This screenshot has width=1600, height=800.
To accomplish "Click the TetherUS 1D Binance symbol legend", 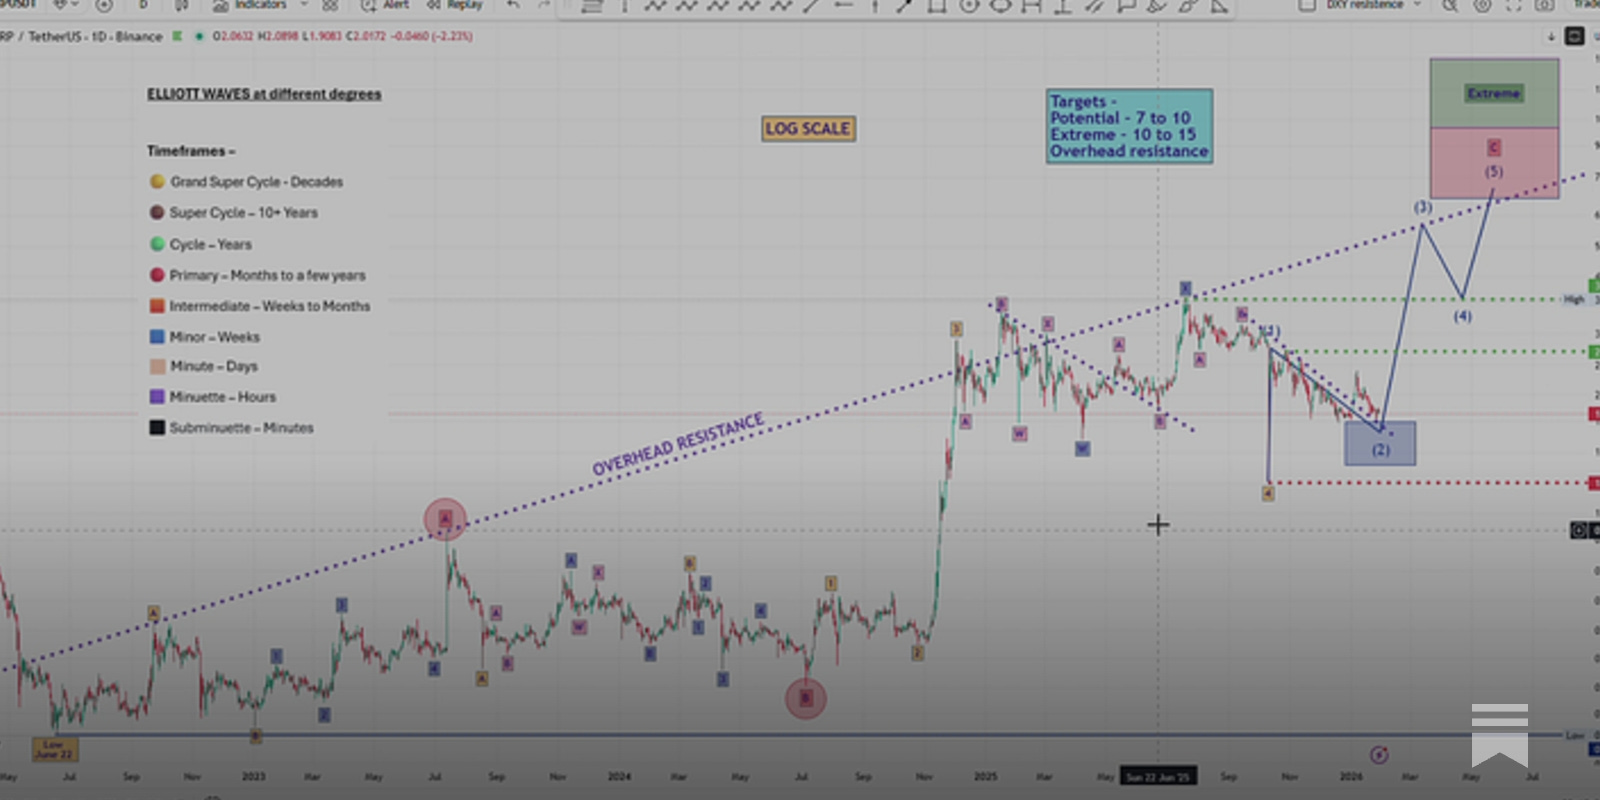I will 82,36.
